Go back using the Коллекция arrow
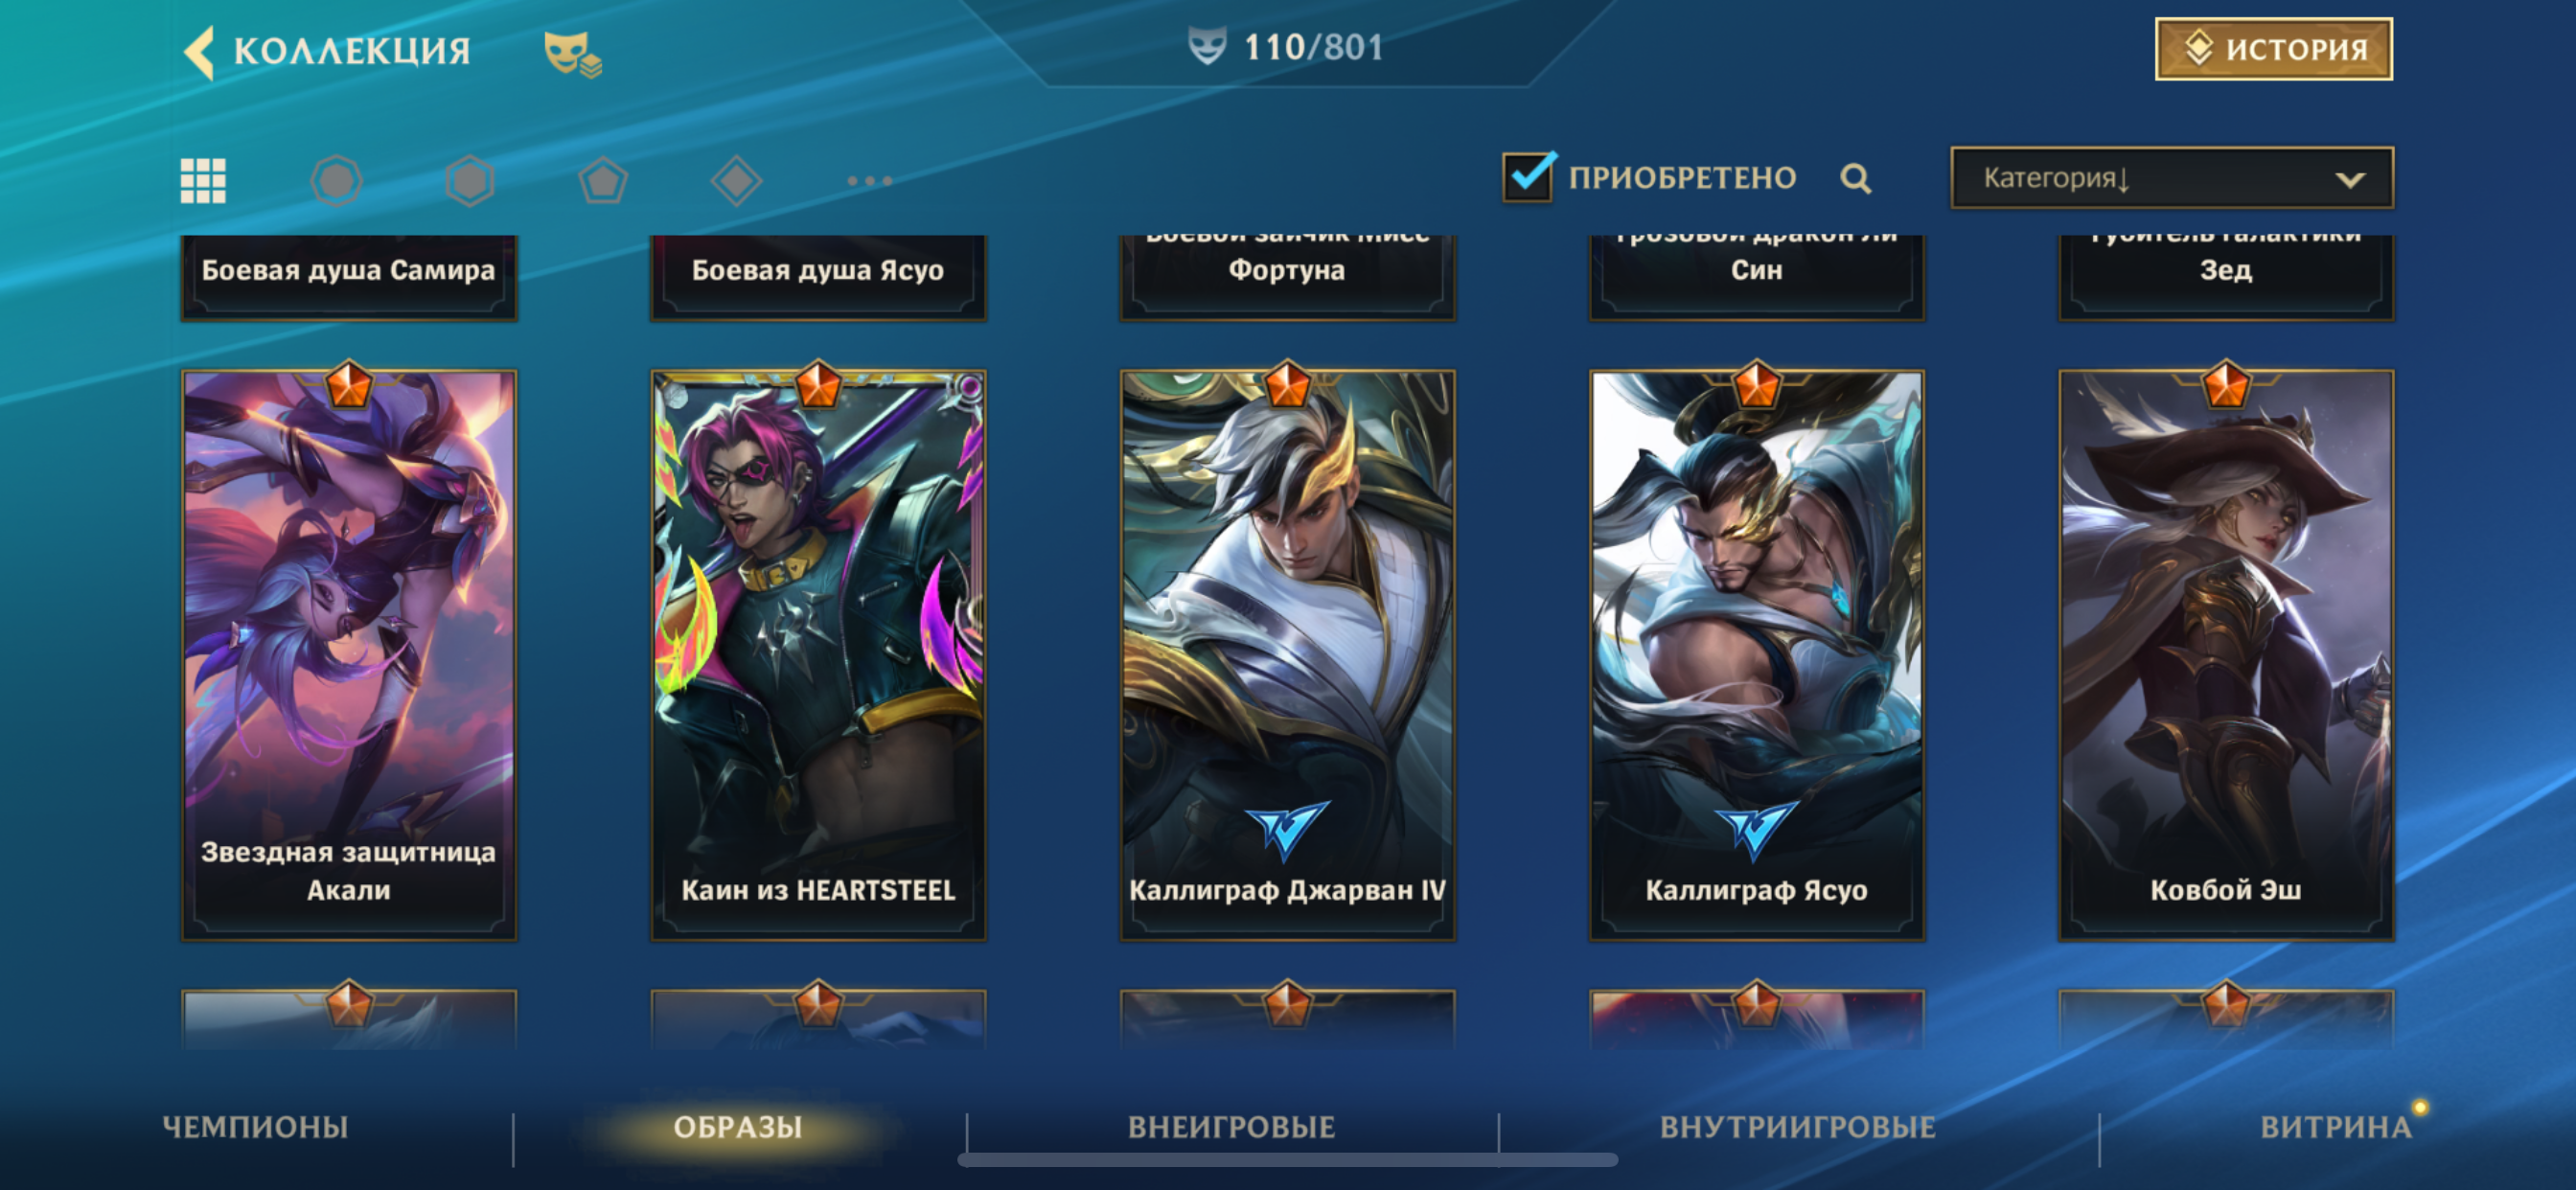 click(200, 50)
